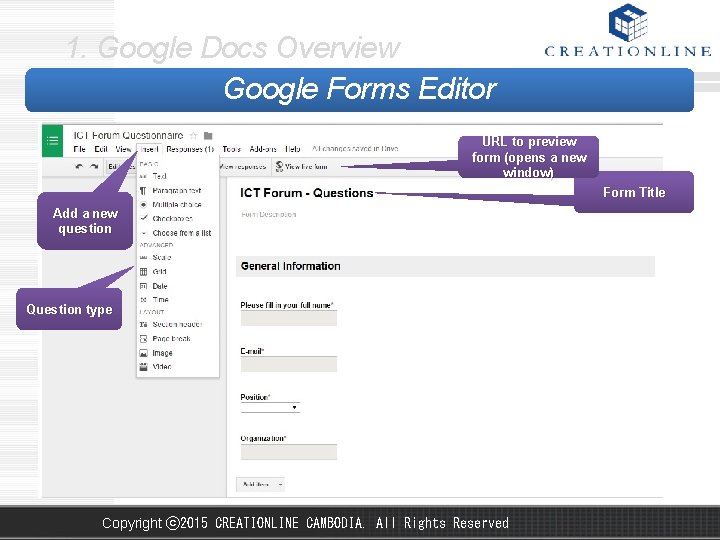Click the ICT Forum Questionnaire file name
720x540 pixels.
(129, 135)
